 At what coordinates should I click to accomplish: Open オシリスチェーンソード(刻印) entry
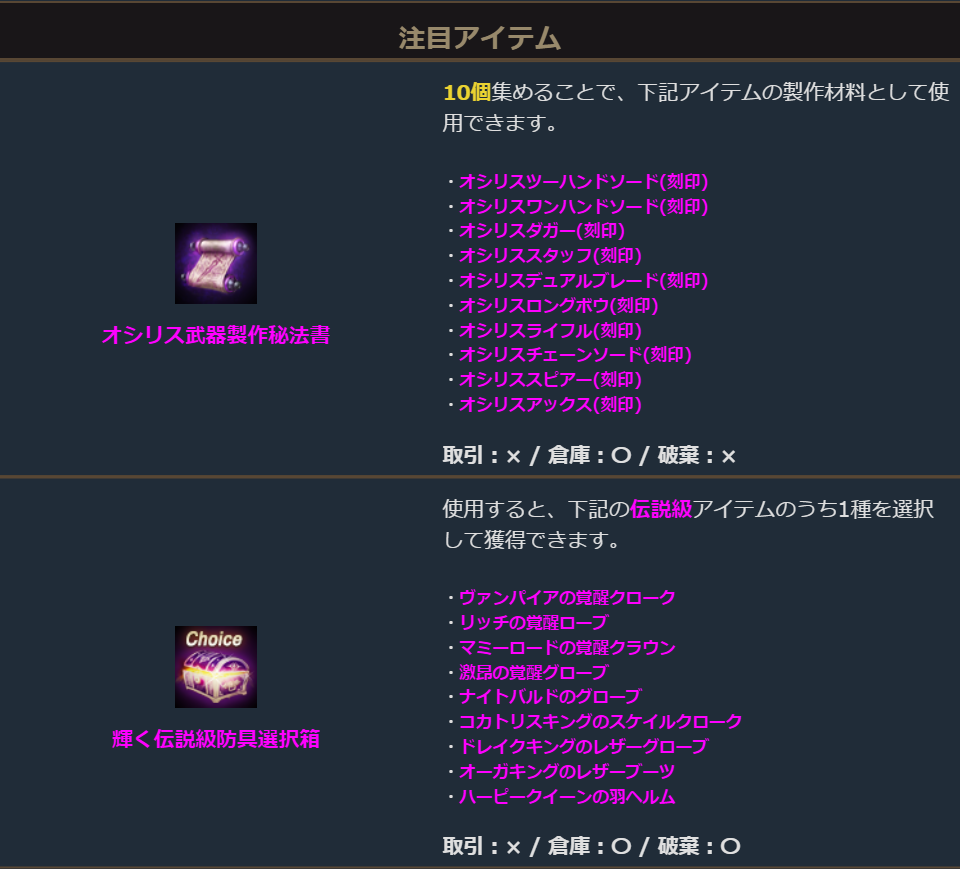click(575, 355)
